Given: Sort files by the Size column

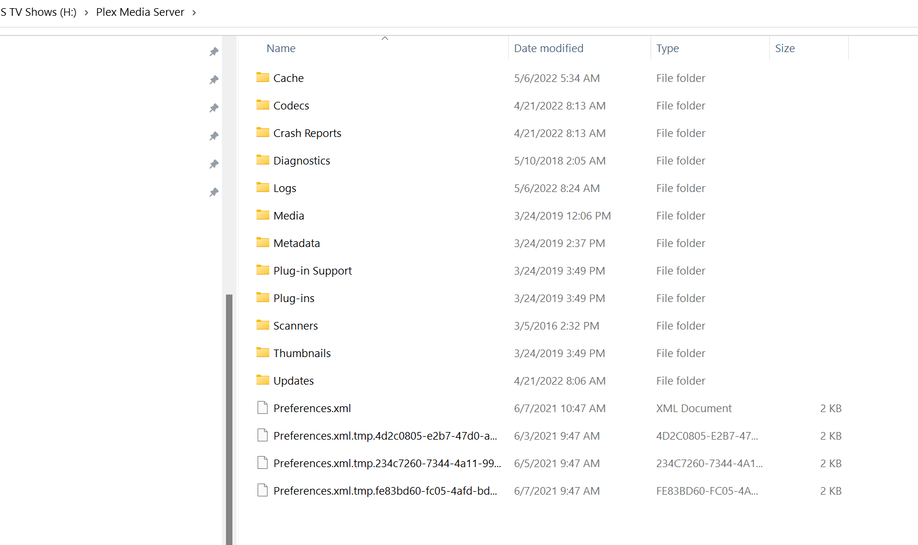Looking at the screenshot, I should 785,49.
